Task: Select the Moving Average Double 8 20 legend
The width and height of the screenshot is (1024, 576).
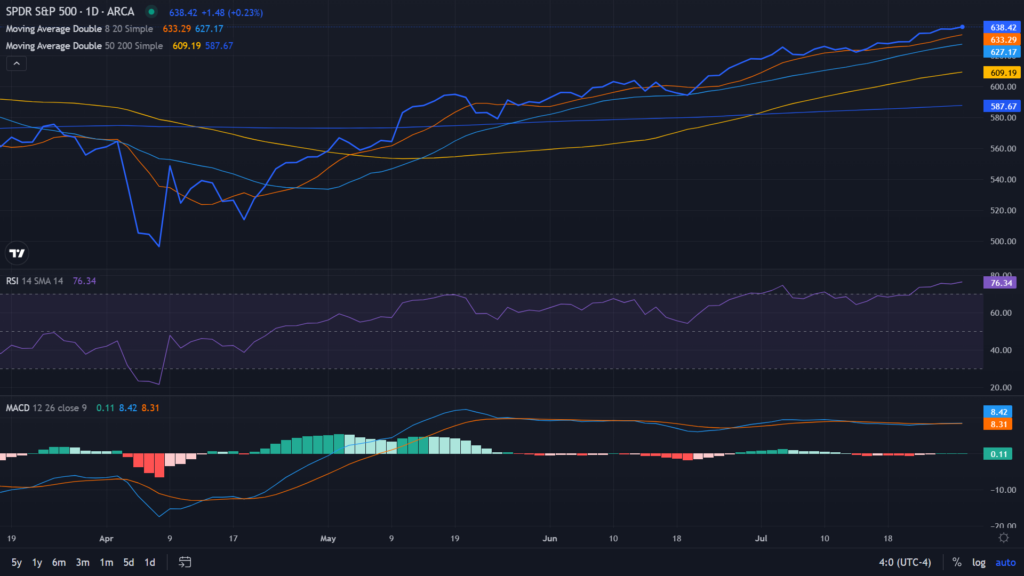Action: tap(79, 29)
